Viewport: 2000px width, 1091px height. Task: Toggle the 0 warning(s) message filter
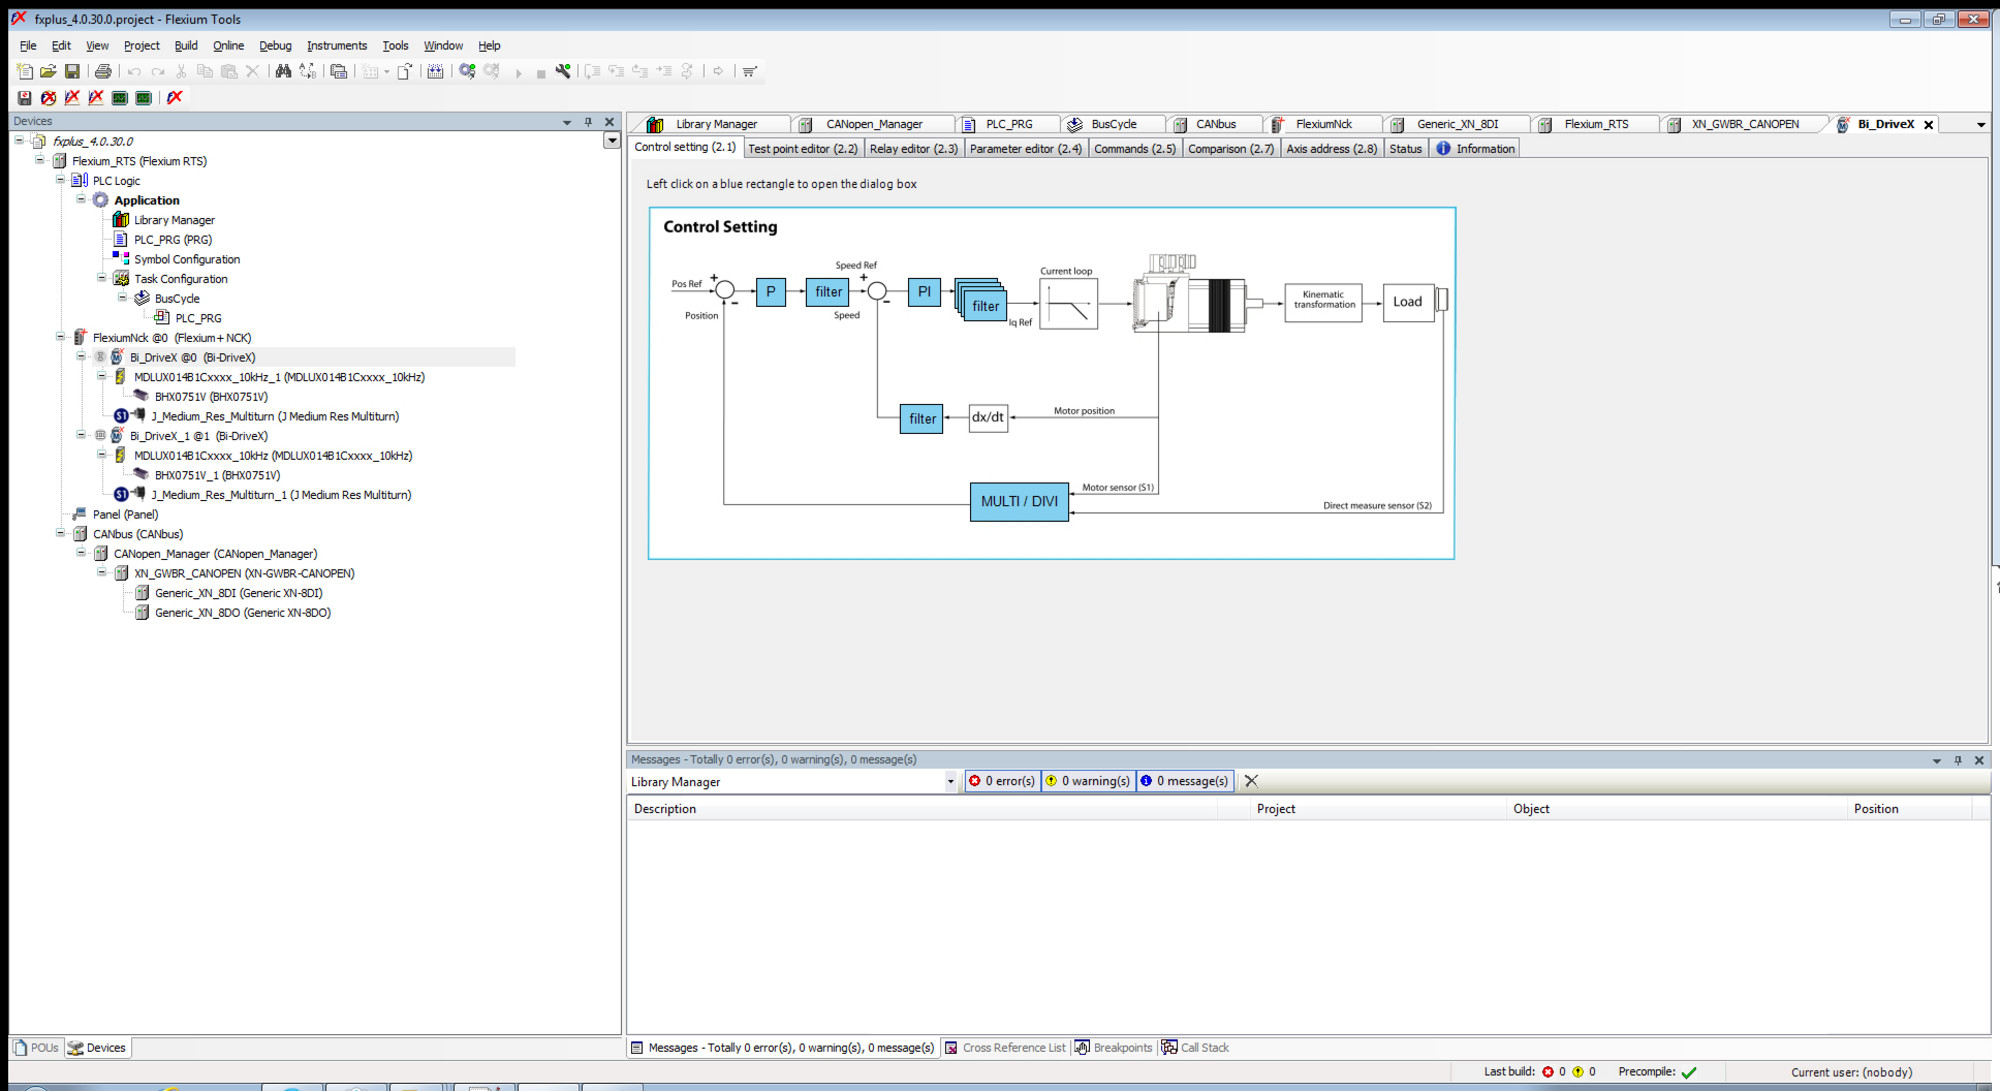point(1087,781)
